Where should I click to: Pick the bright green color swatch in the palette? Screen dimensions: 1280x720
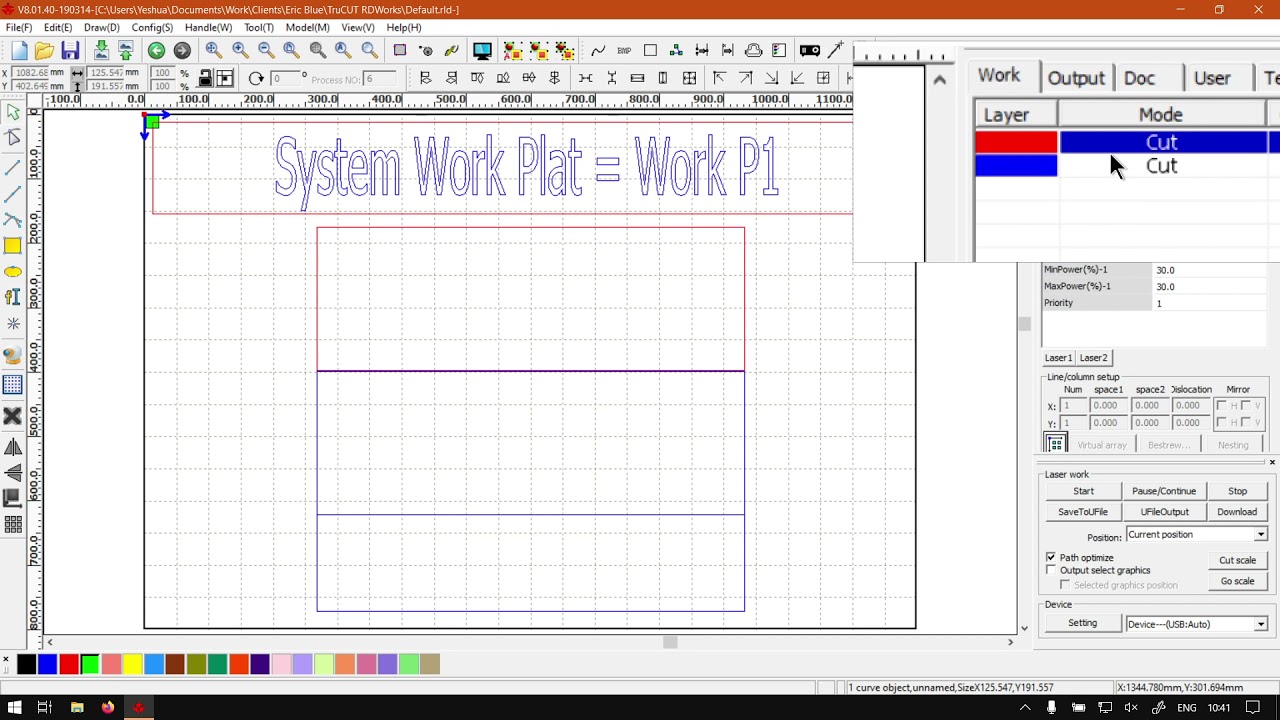pyautogui.click(x=90, y=663)
